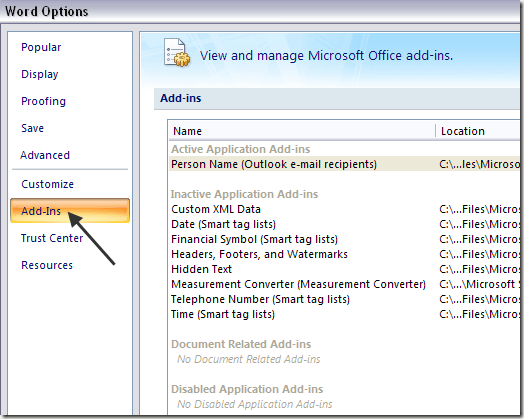Click the Active Application Add-ins group heading
Screen dimensions: 524x419
tap(241, 149)
